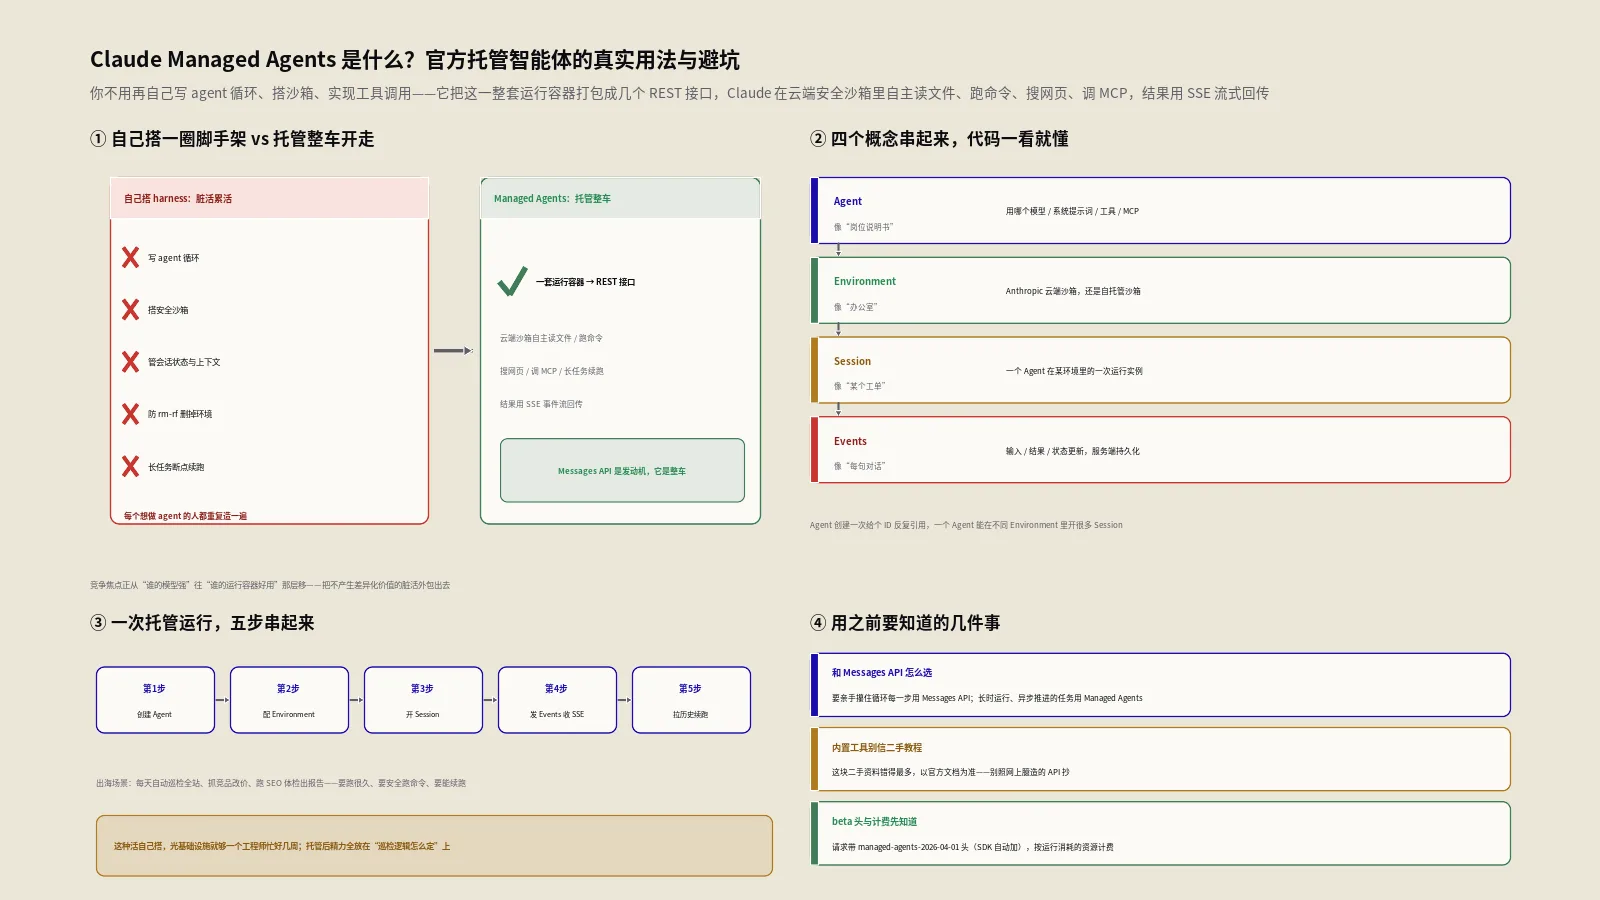This screenshot has height=900, width=1600.
Task: Select the Events concept card
Action: (x=1160, y=450)
